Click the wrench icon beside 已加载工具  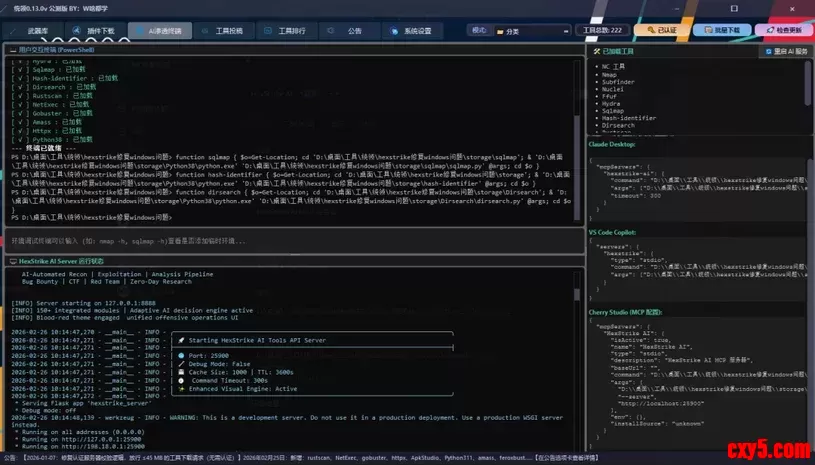pyautogui.click(x=598, y=50)
